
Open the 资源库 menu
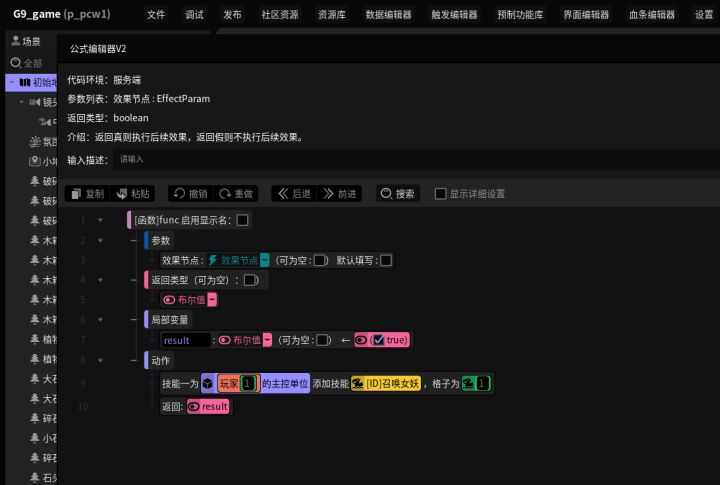(332, 15)
